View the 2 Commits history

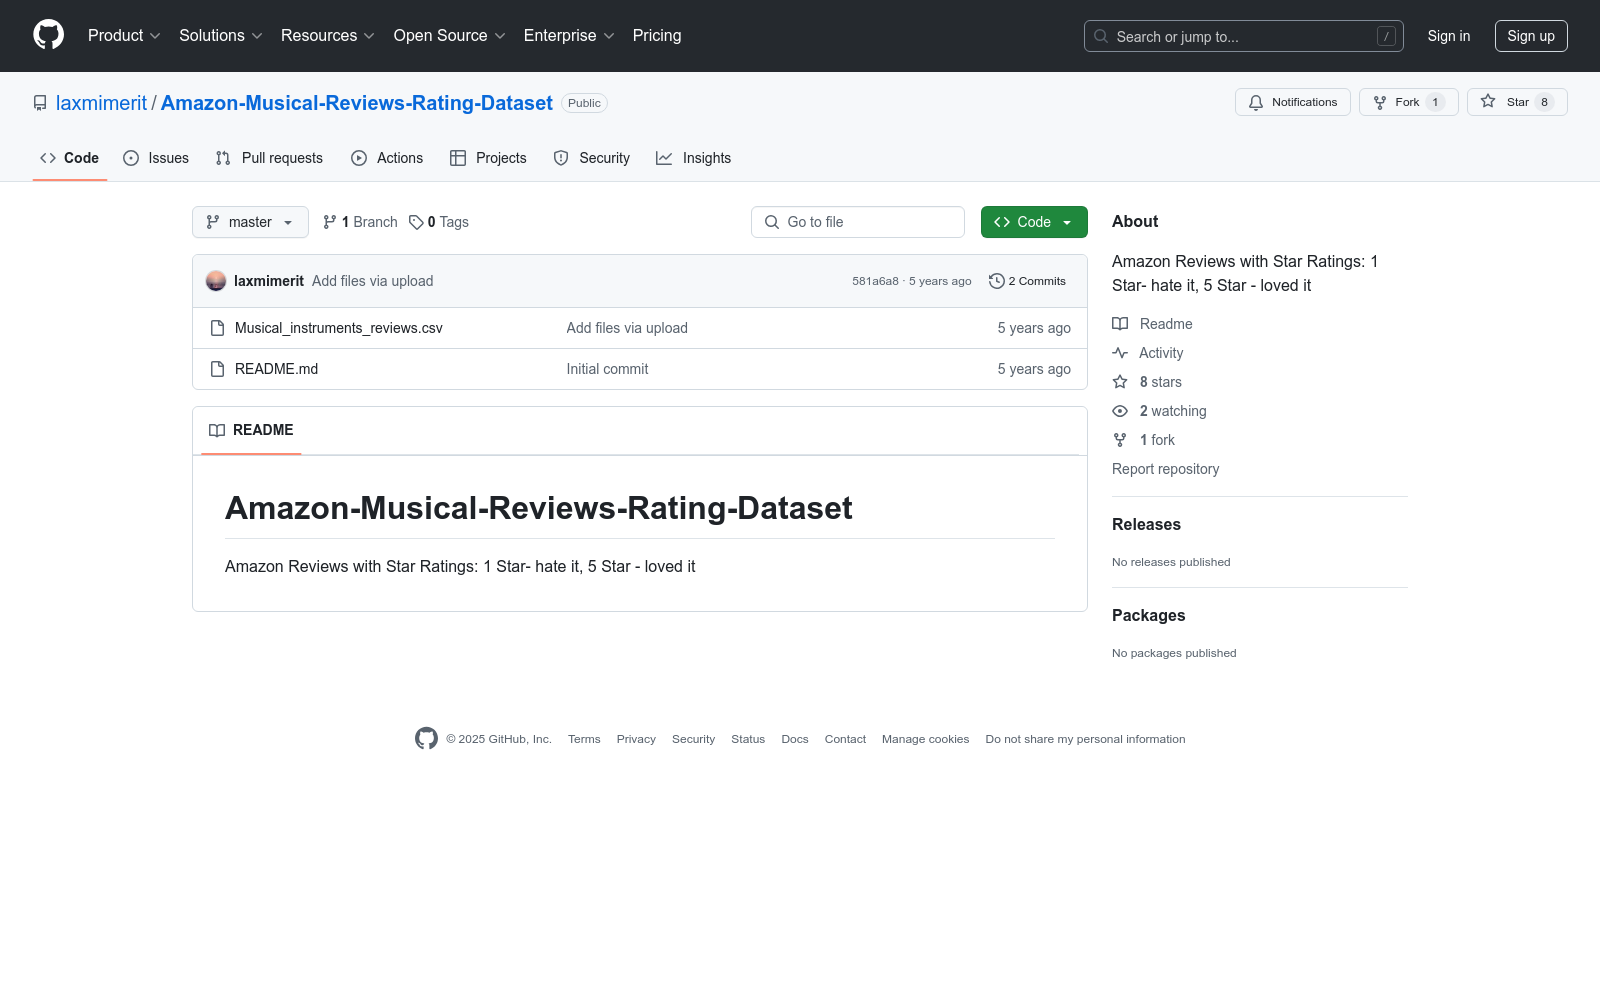click(x=1027, y=281)
